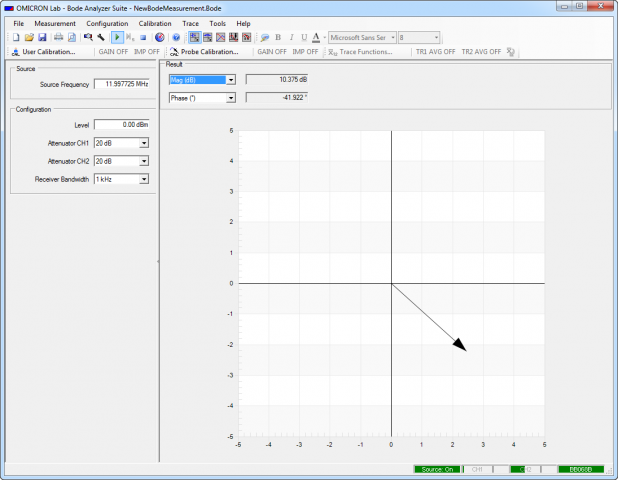
Task: Create a new measurement file
Action: [16, 37]
